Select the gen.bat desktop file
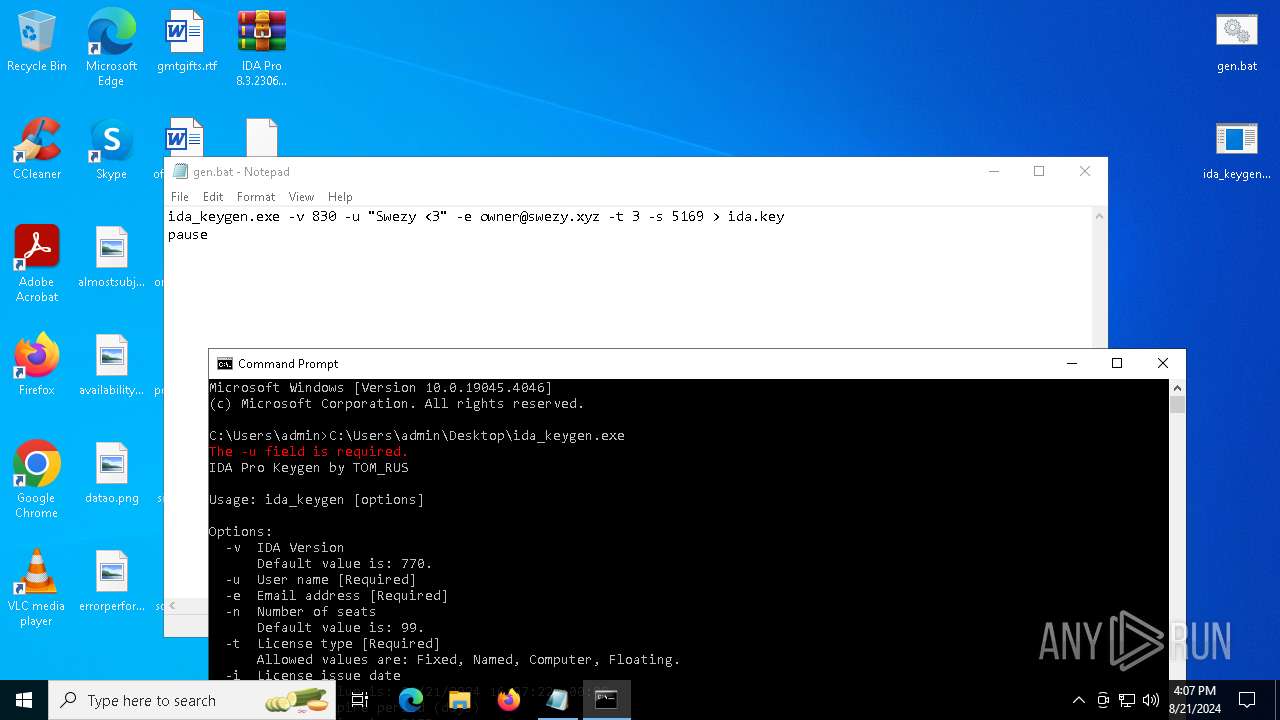 (x=1236, y=42)
